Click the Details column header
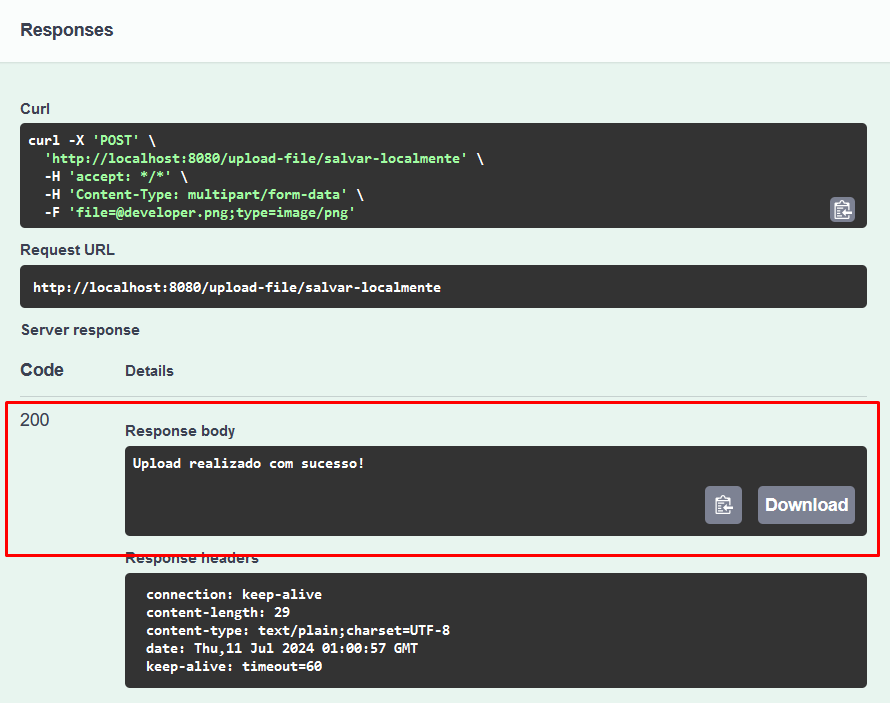Viewport: 890px width, 703px height. pos(149,371)
